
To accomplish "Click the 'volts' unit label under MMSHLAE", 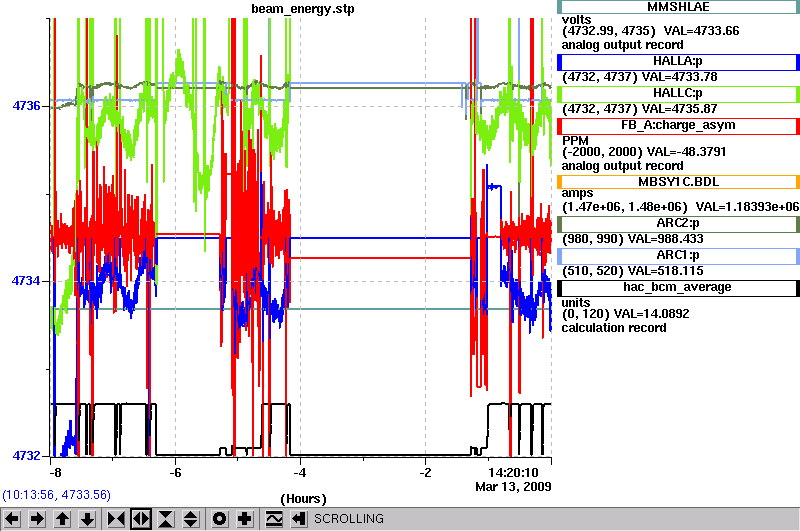I will [x=577, y=20].
